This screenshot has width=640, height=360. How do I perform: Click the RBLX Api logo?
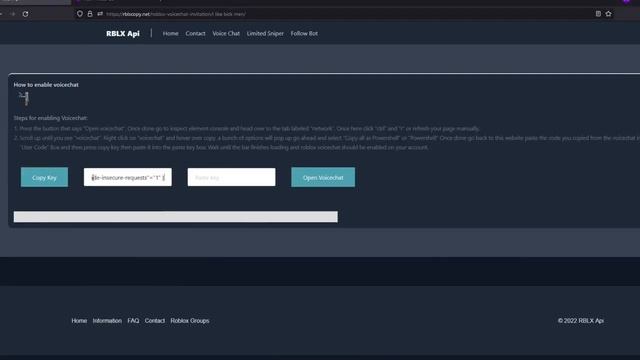click(123, 33)
